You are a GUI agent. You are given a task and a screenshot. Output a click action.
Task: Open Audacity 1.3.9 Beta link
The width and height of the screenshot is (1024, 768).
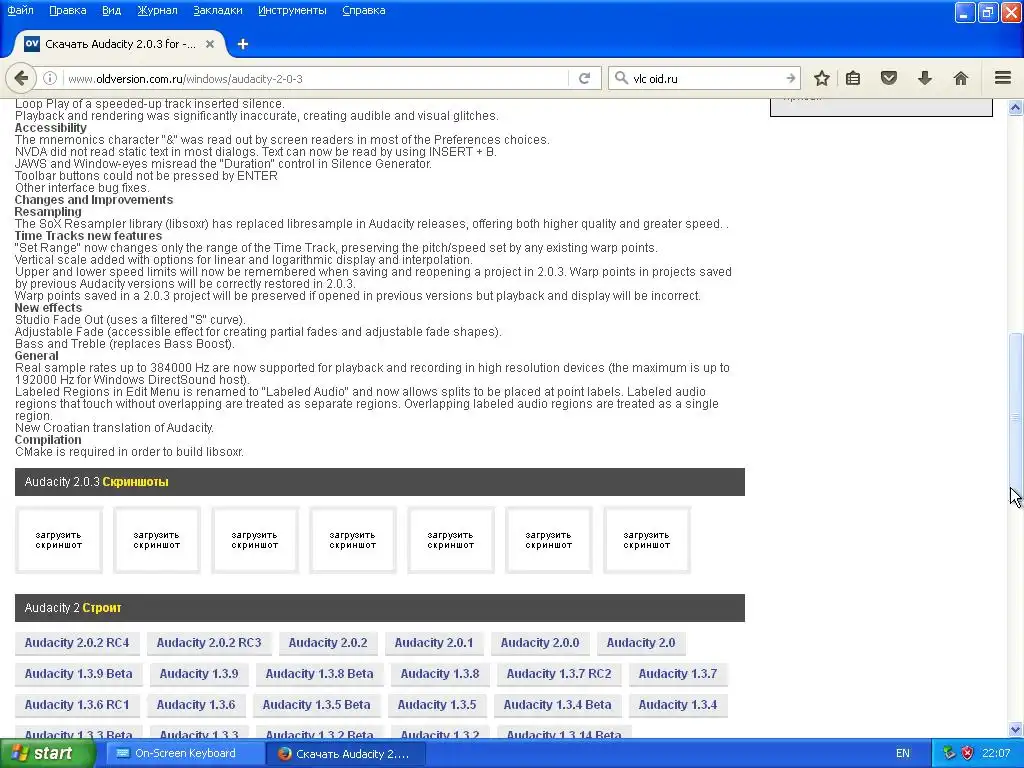point(78,674)
